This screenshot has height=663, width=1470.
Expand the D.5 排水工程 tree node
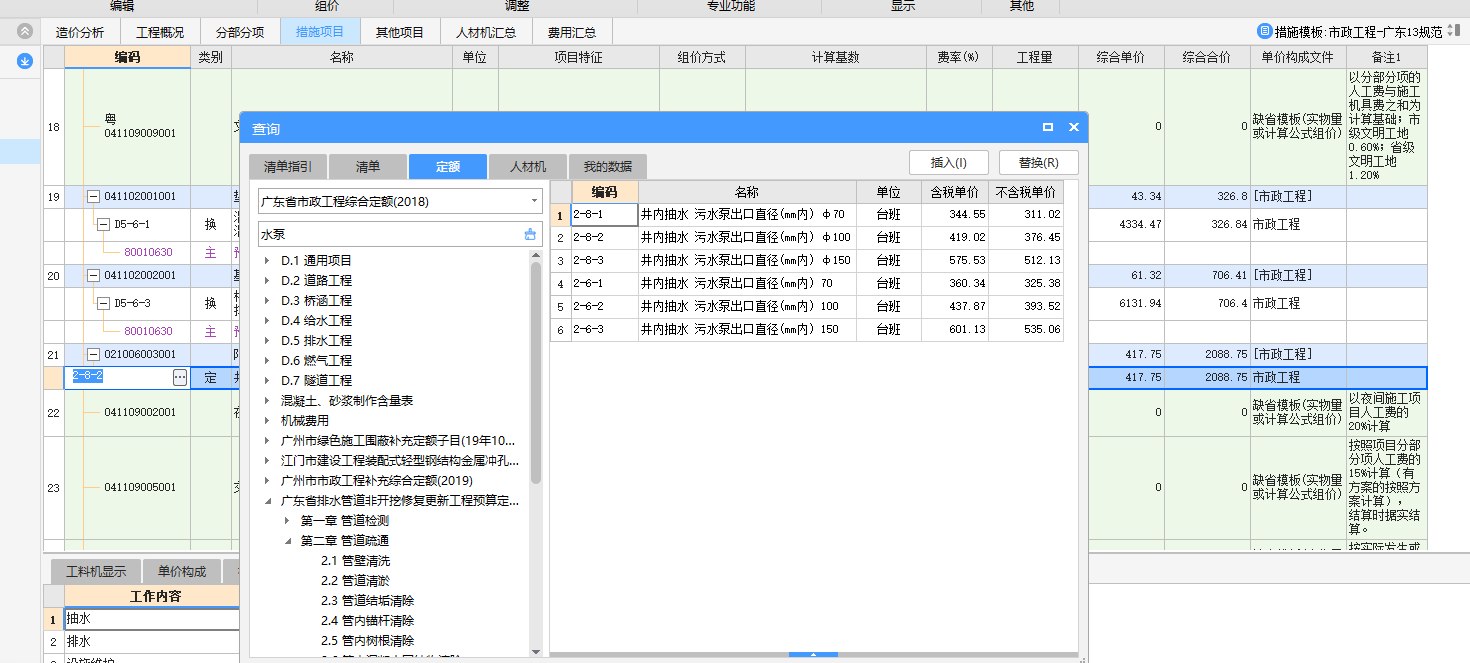267,340
